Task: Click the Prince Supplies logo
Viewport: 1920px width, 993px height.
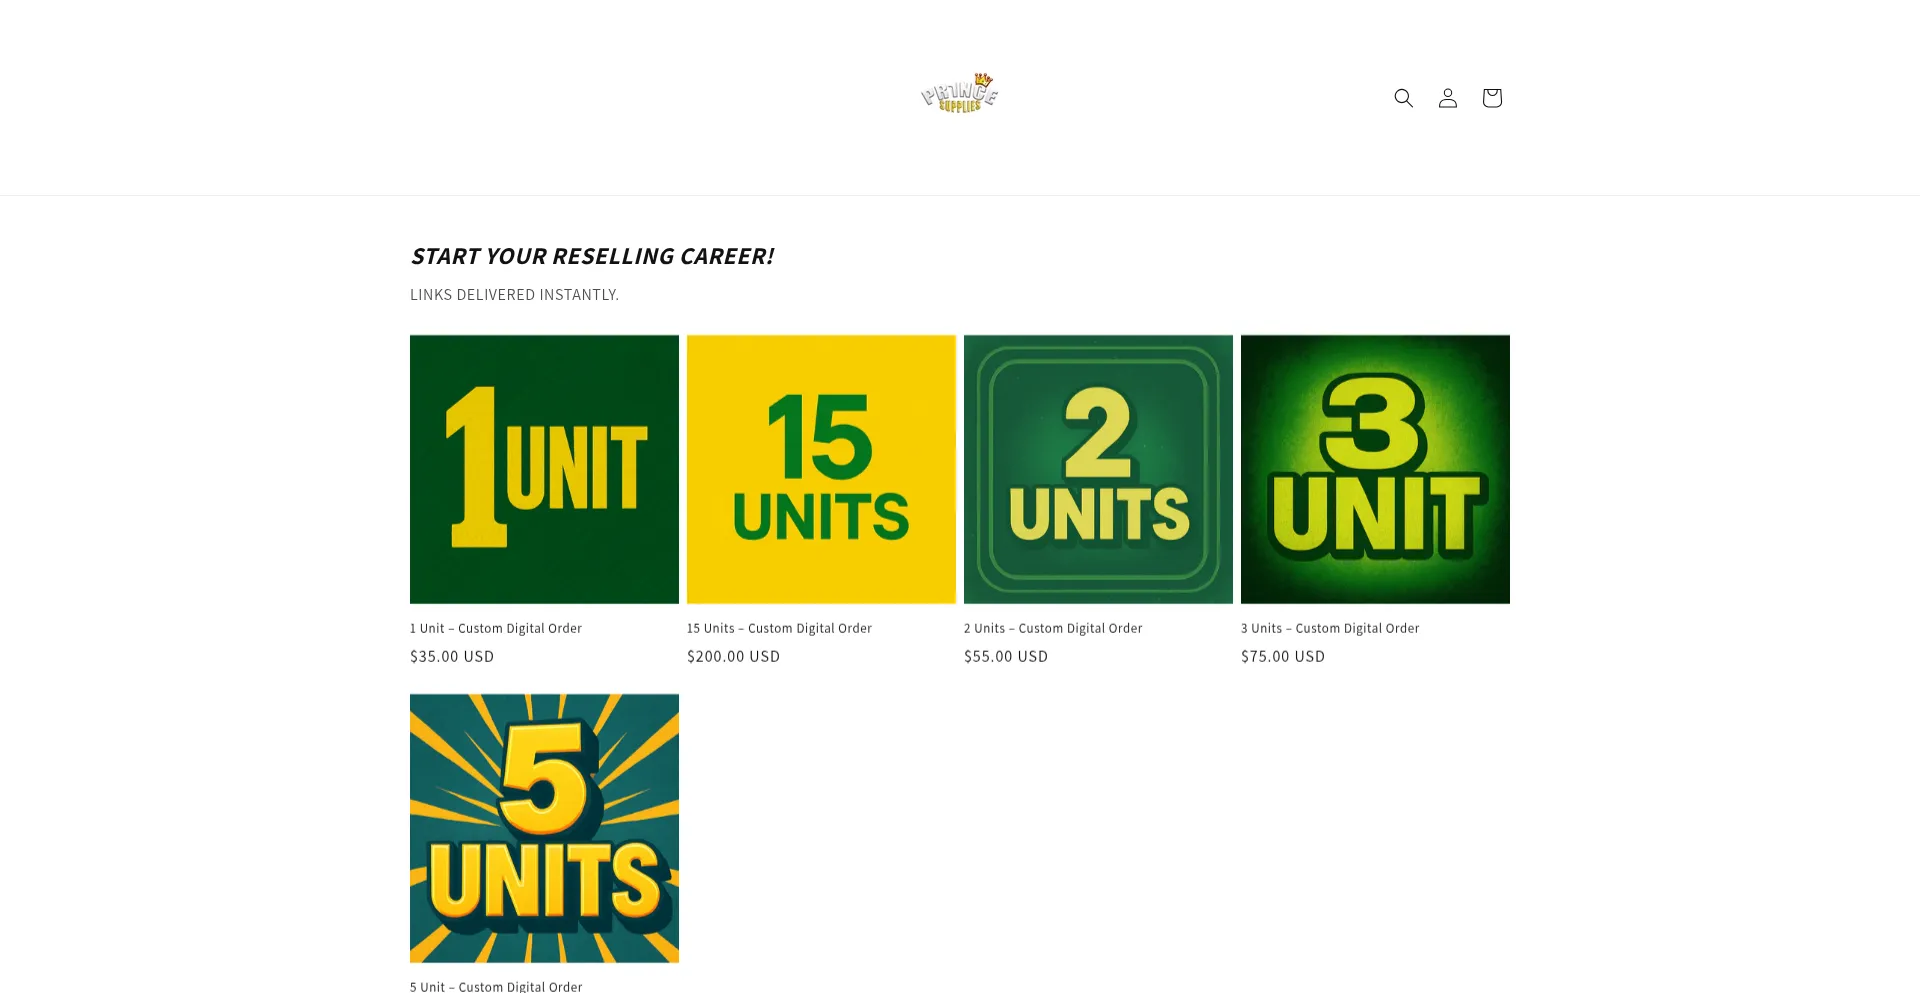Action: pos(959,94)
